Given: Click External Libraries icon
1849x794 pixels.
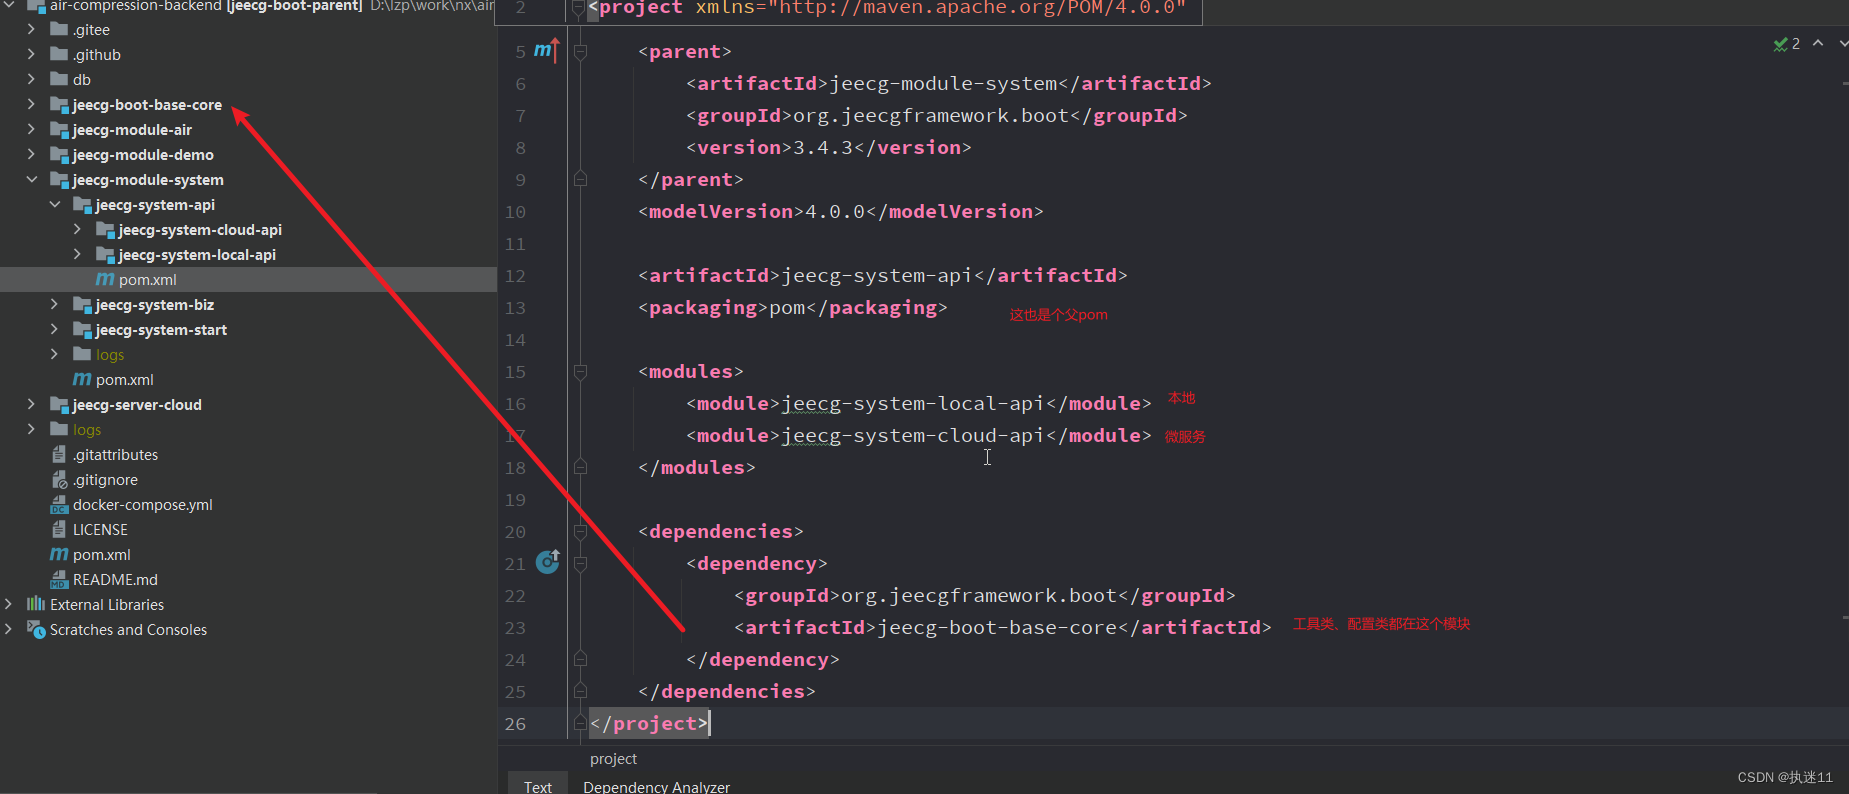Looking at the screenshot, I should 36,603.
